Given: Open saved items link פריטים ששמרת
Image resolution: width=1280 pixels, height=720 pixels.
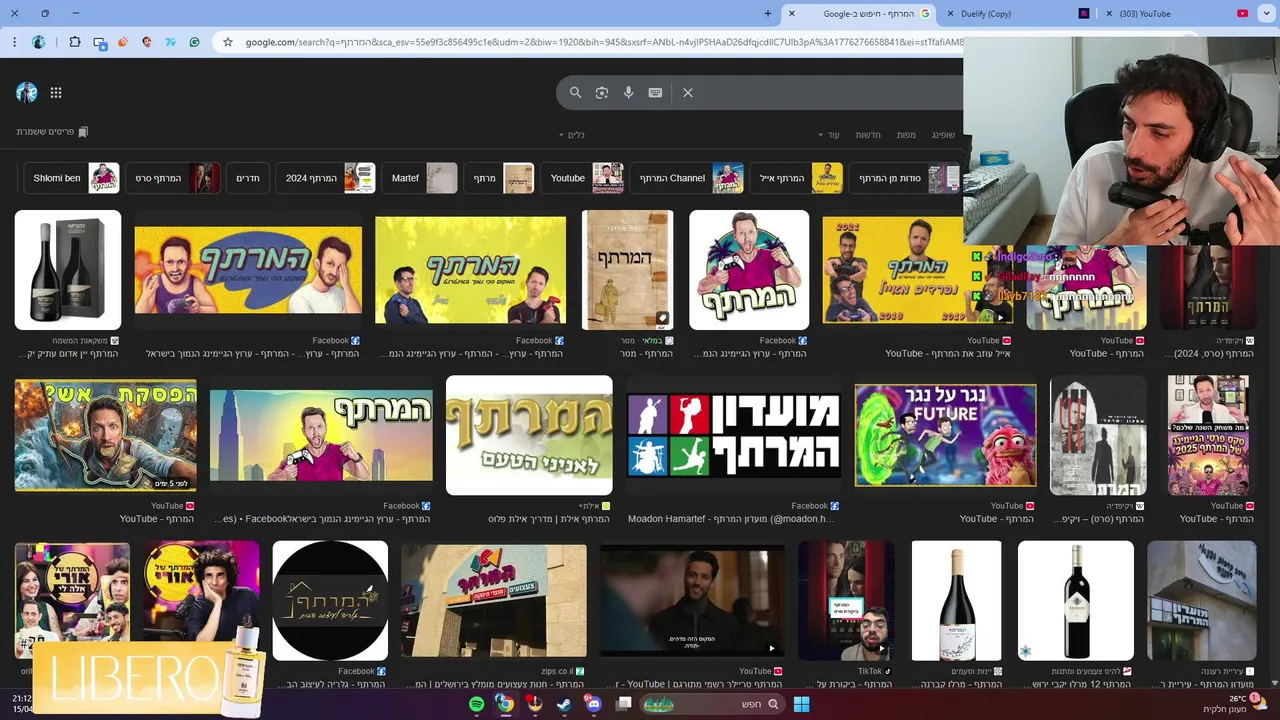Looking at the screenshot, I should [52, 132].
